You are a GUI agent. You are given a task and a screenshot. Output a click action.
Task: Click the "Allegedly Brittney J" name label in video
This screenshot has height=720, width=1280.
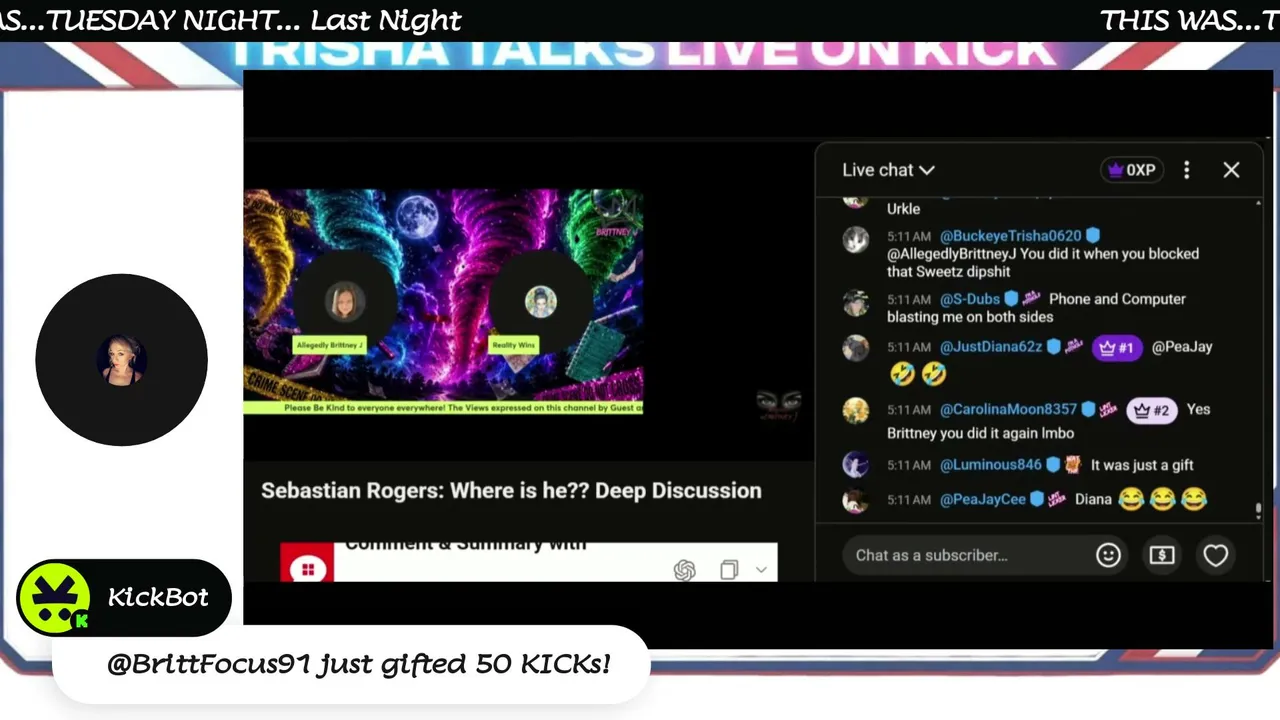point(329,345)
